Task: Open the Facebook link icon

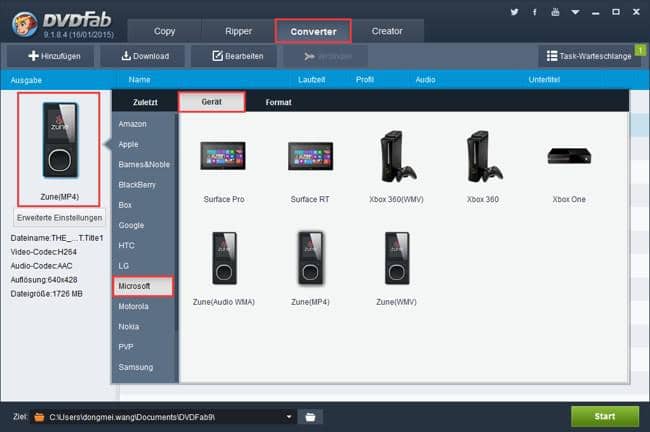Action: point(535,12)
